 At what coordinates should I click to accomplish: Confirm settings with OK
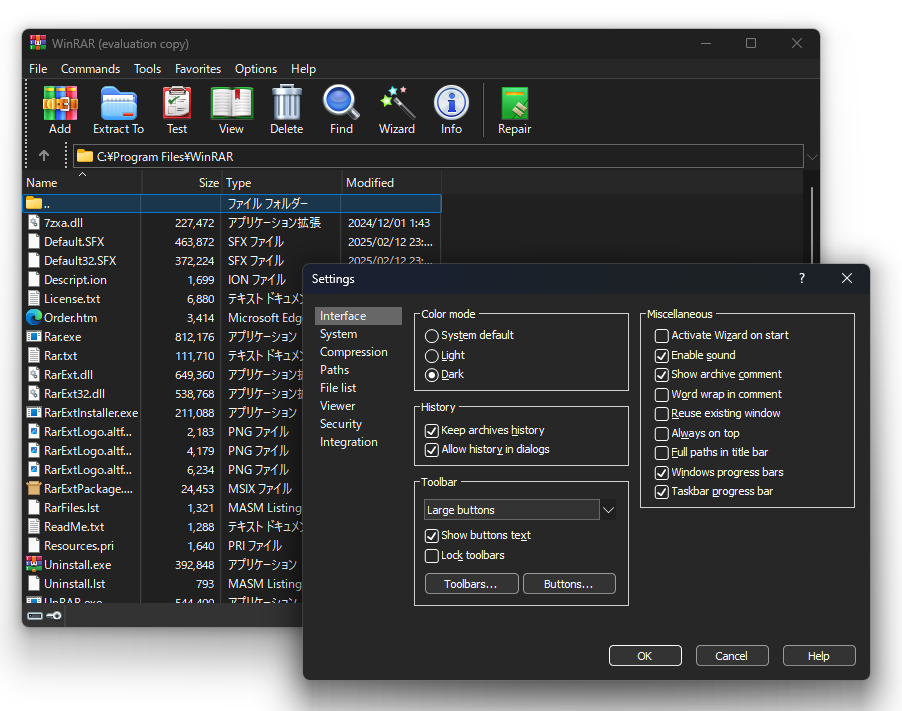(645, 656)
